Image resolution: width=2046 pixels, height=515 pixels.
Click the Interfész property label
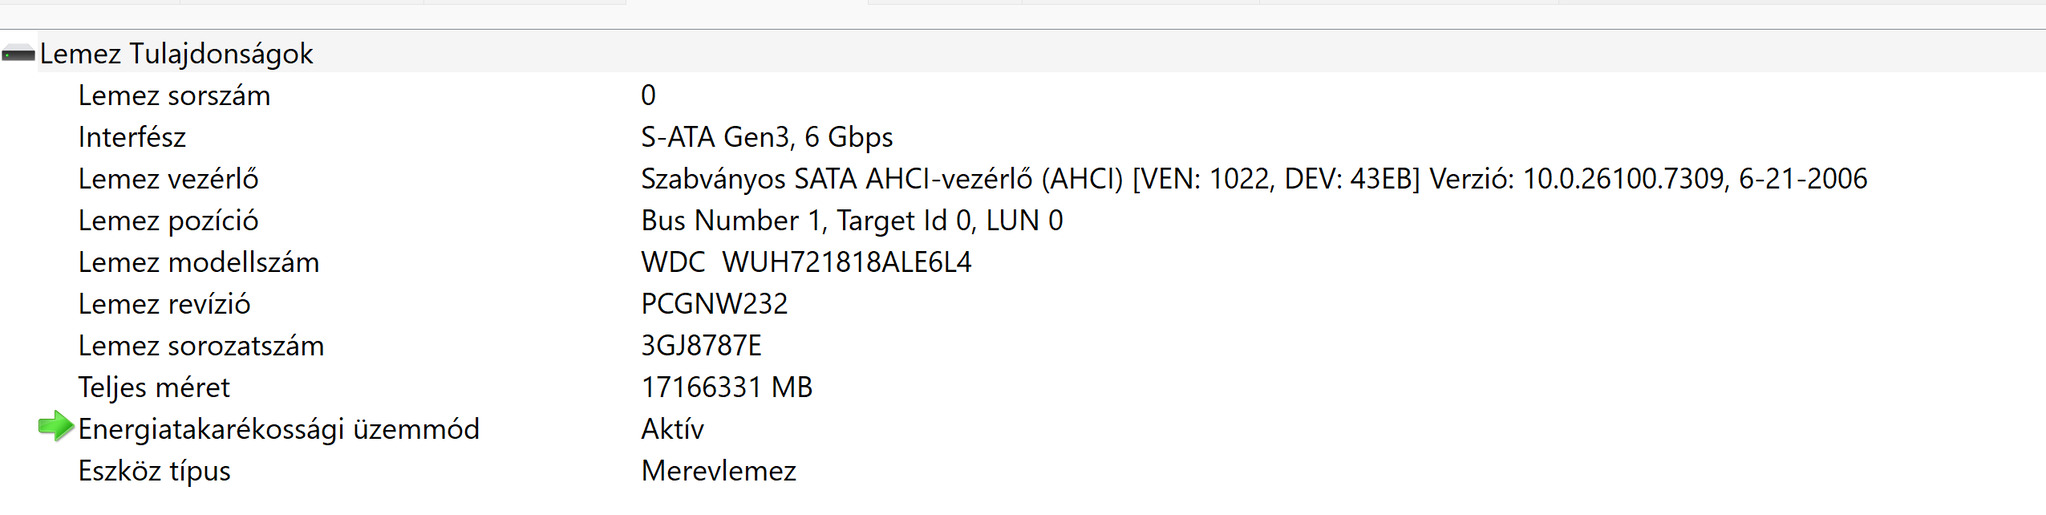point(132,137)
